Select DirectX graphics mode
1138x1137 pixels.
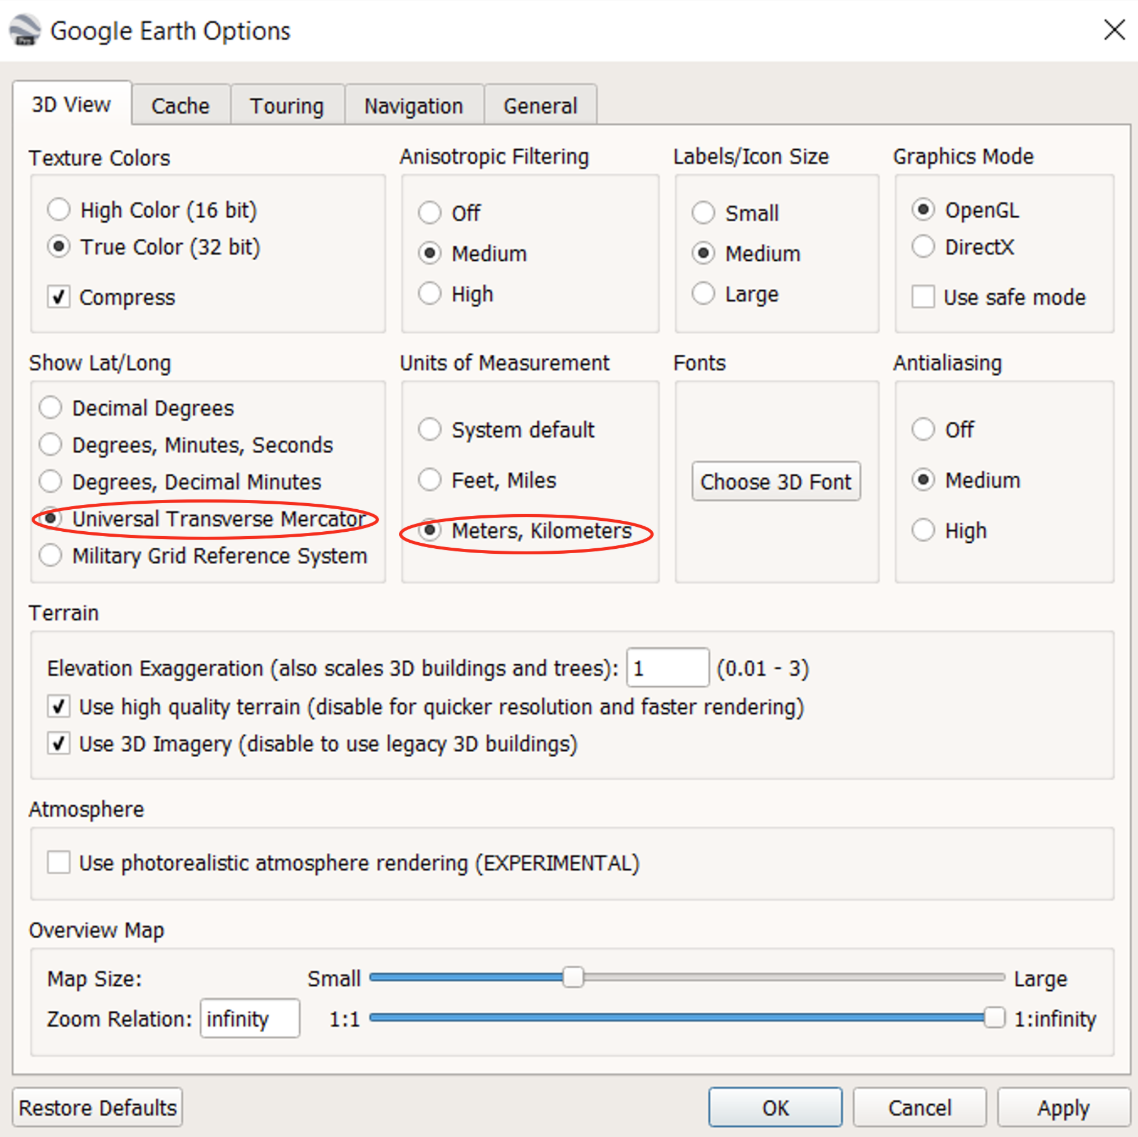[924, 247]
